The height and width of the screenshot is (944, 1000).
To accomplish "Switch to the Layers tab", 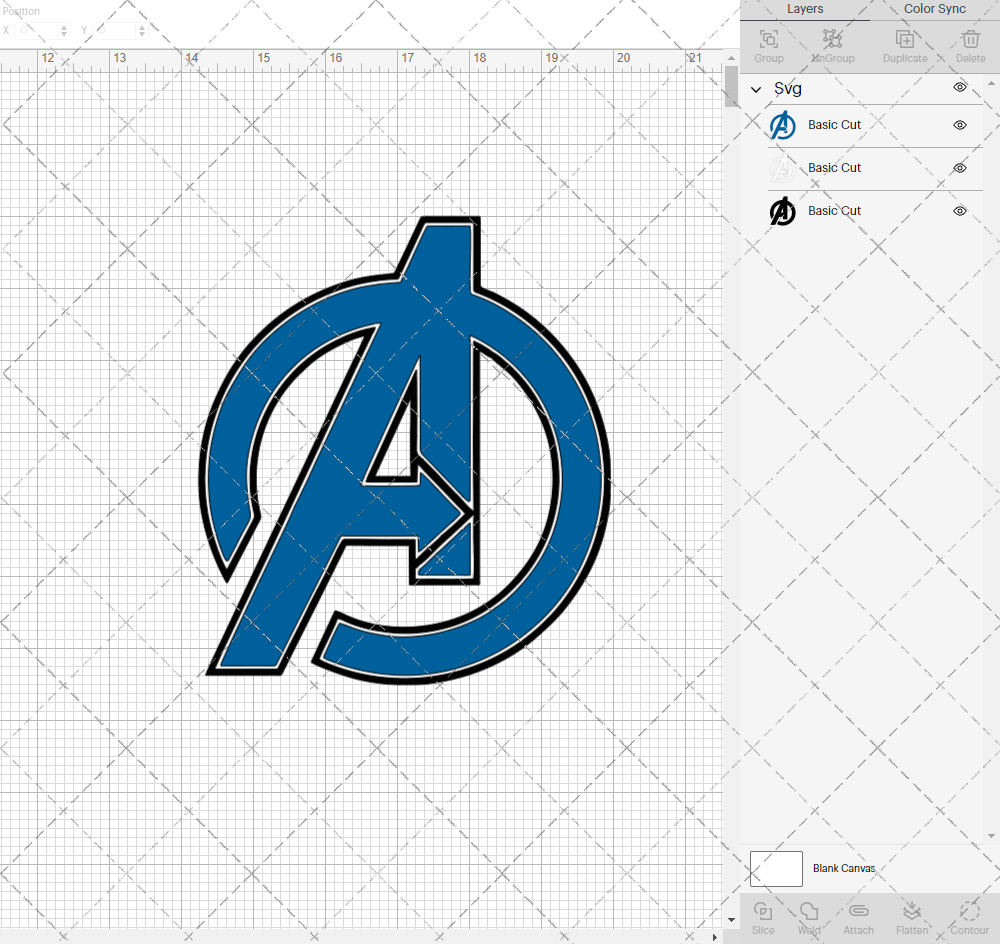I will pyautogui.click(x=804, y=9).
